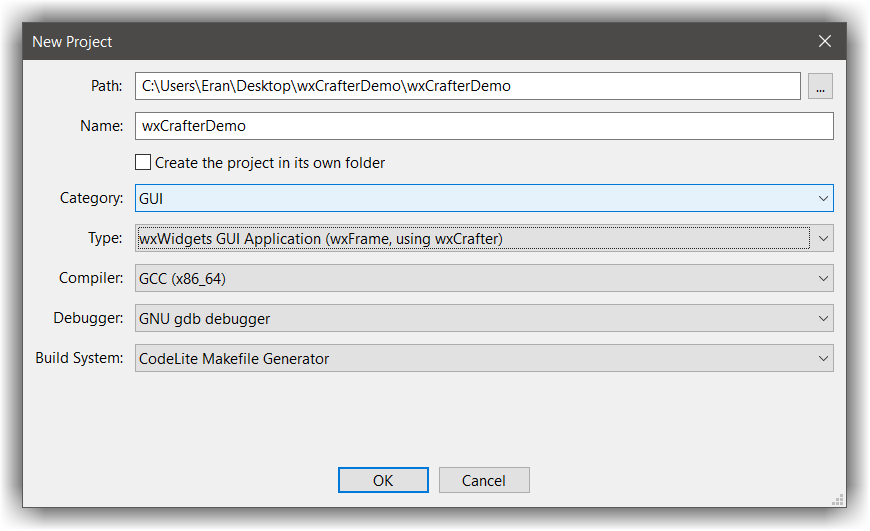This screenshot has width=870, height=531.
Task: Click the Cancel button
Action: [484, 480]
